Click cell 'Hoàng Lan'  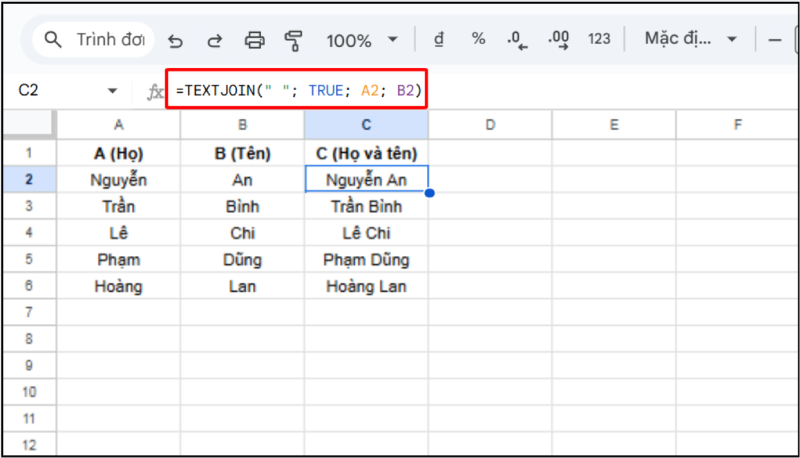pyautogui.click(x=366, y=286)
